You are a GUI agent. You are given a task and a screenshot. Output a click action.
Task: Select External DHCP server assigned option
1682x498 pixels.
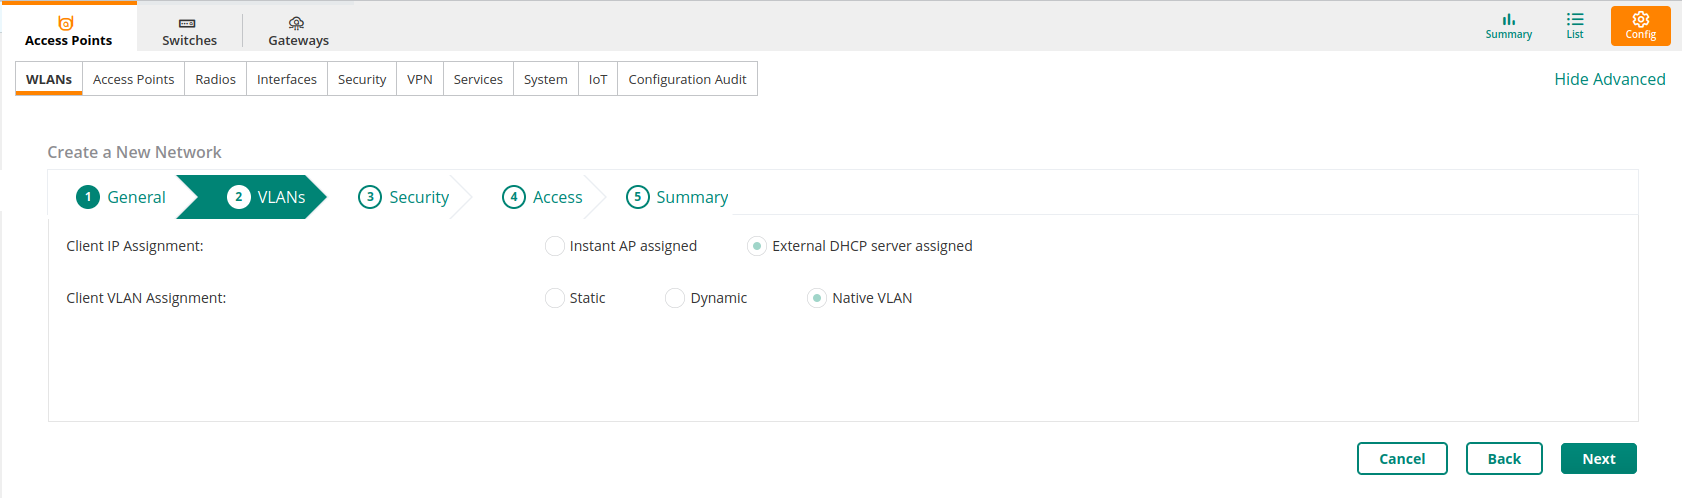pos(757,246)
